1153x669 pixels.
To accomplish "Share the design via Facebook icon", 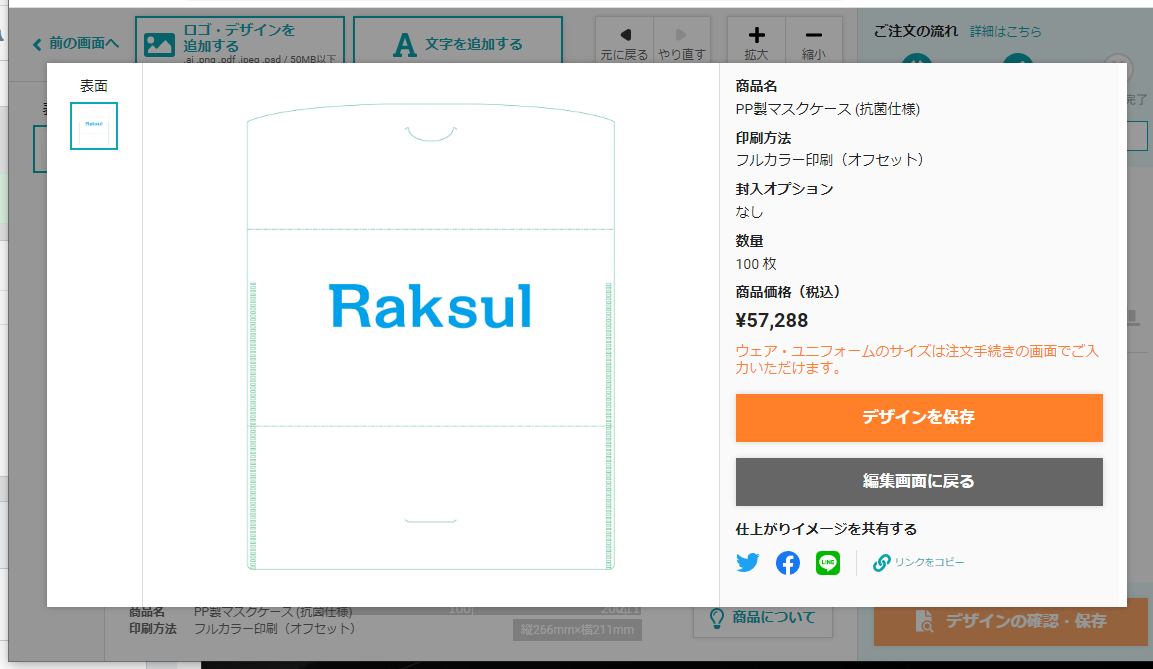I will 788,562.
